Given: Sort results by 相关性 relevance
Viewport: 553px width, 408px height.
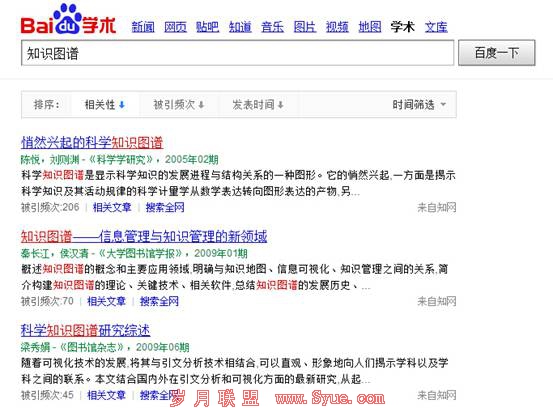Looking at the screenshot, I should 105,105.
